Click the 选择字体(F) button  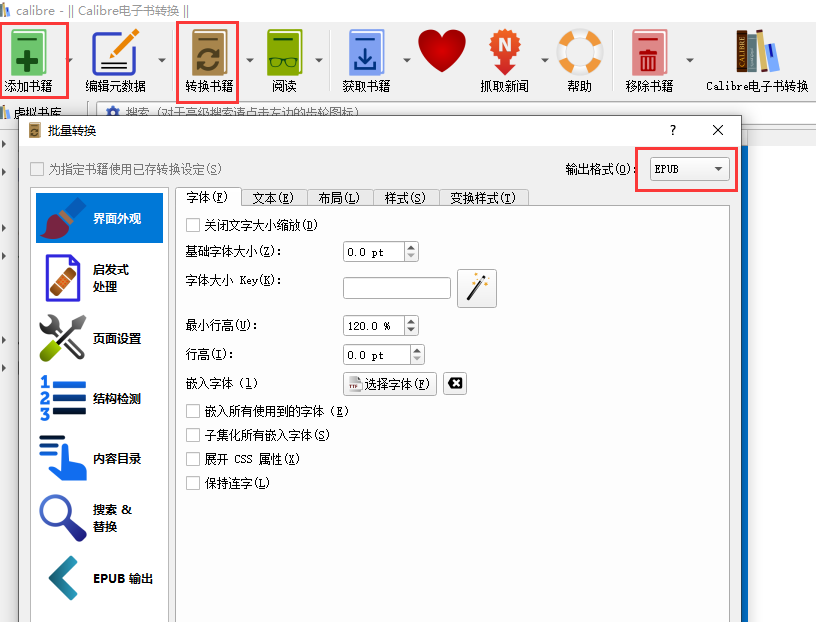point(390,384)
